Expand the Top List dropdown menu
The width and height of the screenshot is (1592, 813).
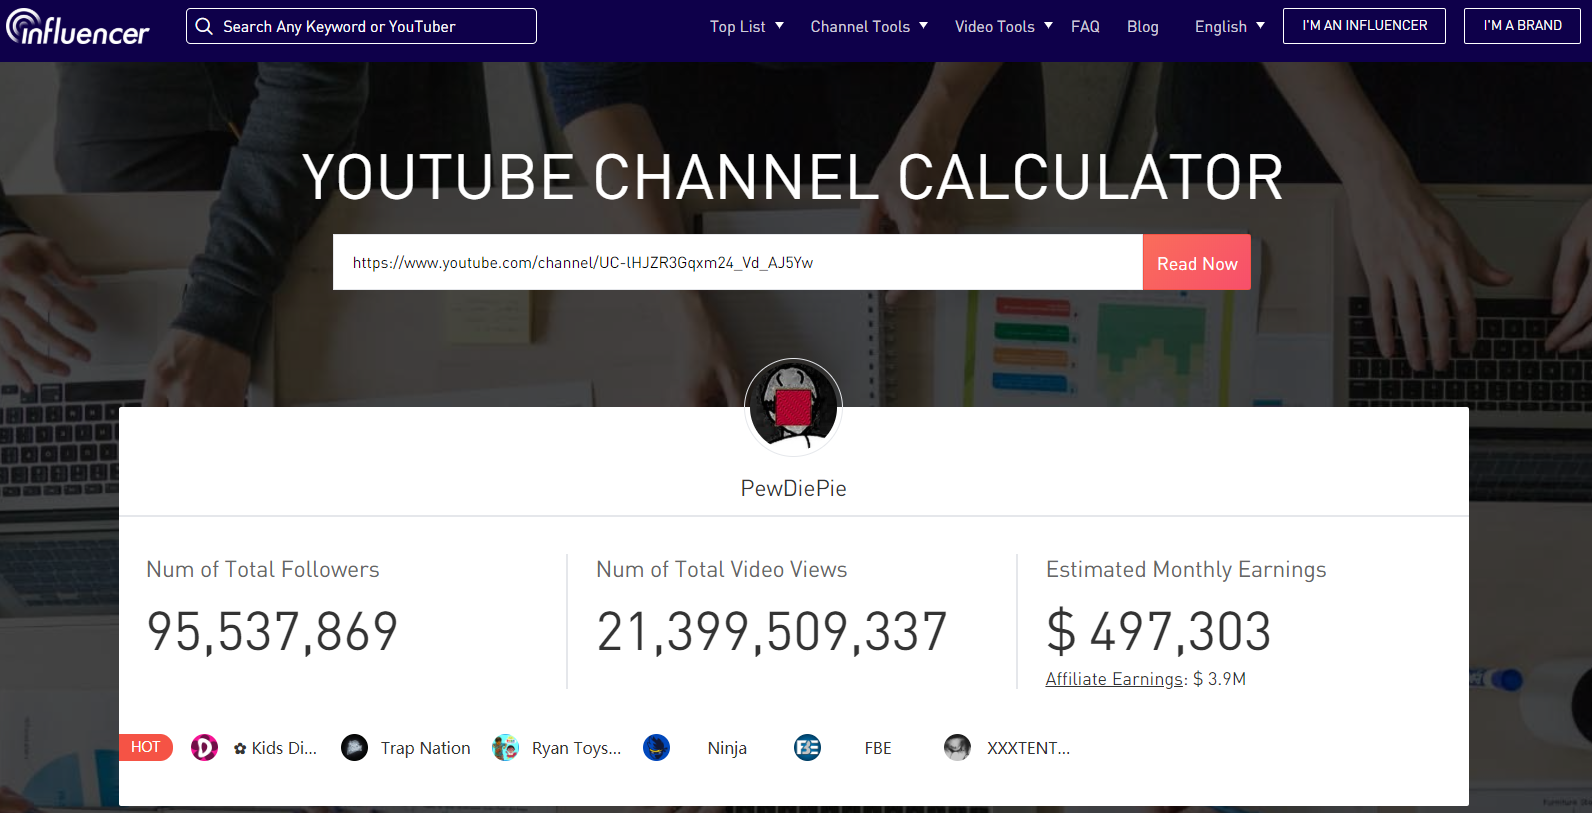coord(747,26)
